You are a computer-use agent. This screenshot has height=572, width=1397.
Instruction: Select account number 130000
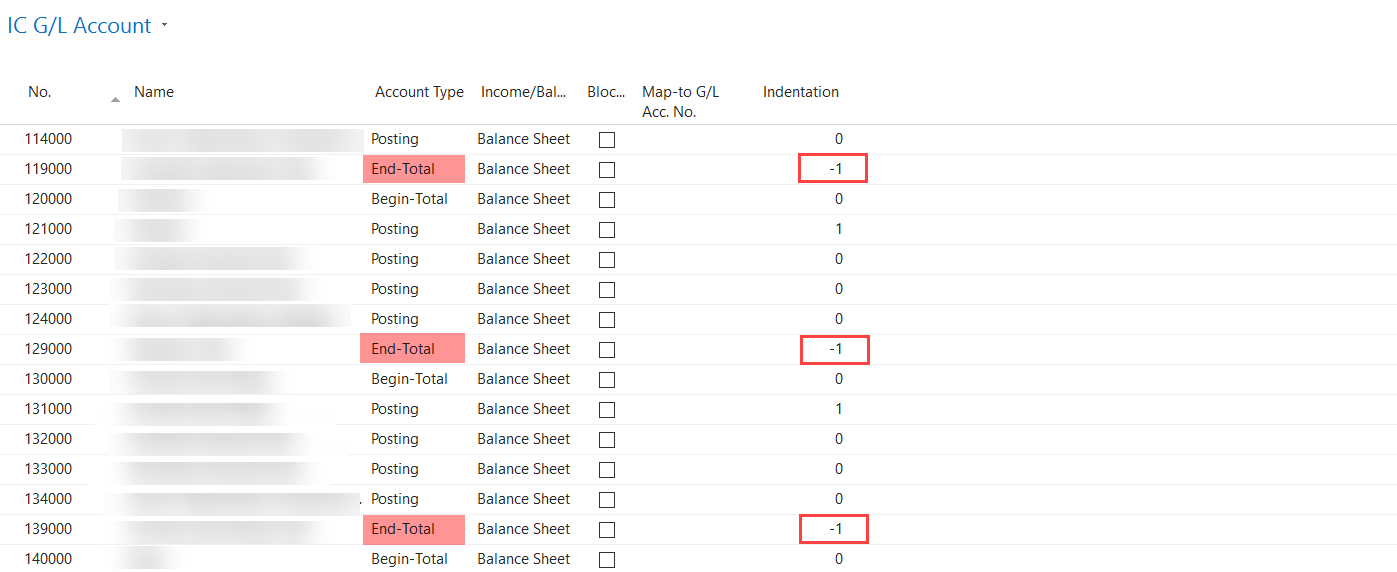point(48,379)
